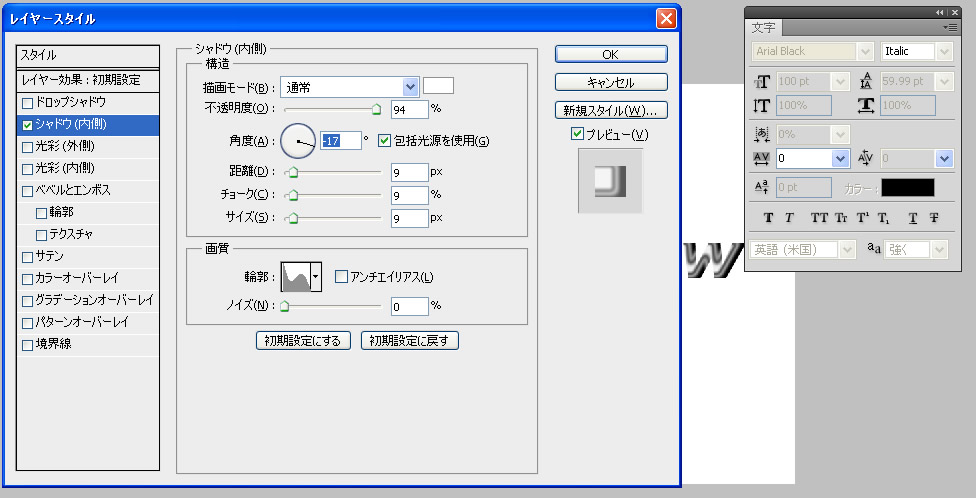
Task: Enable the アンチエイリアス checkbox
Action: pos(341,277)
